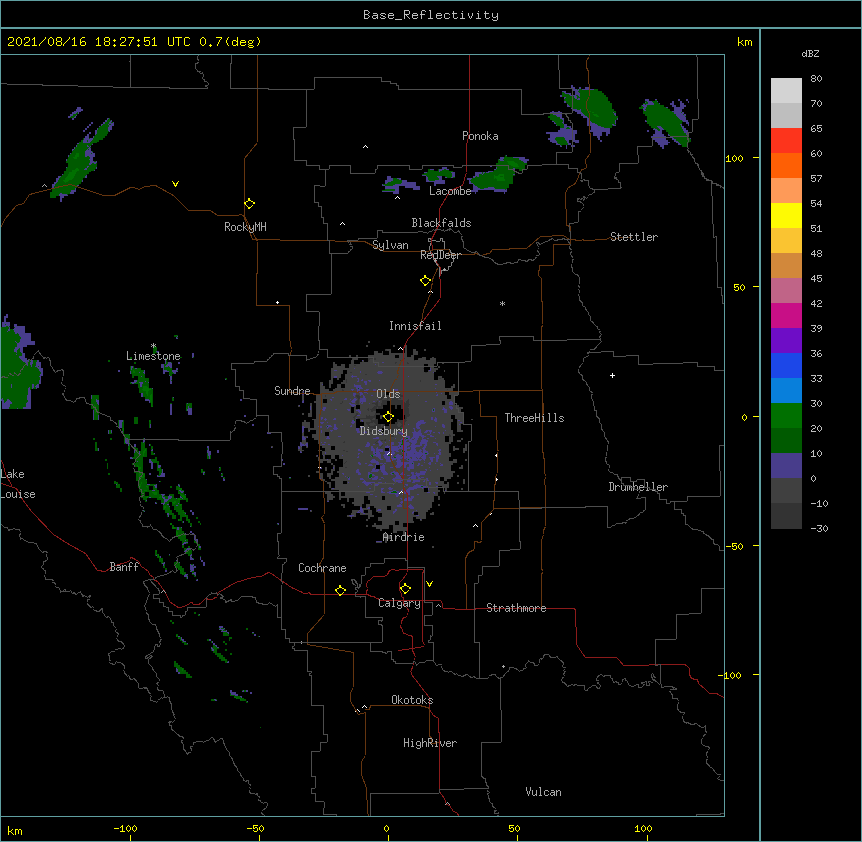Viewport: 862px width, 842px height.
Task: Select the indigo 0-10 dBZ legend swatch
Action: pos(786,466)
